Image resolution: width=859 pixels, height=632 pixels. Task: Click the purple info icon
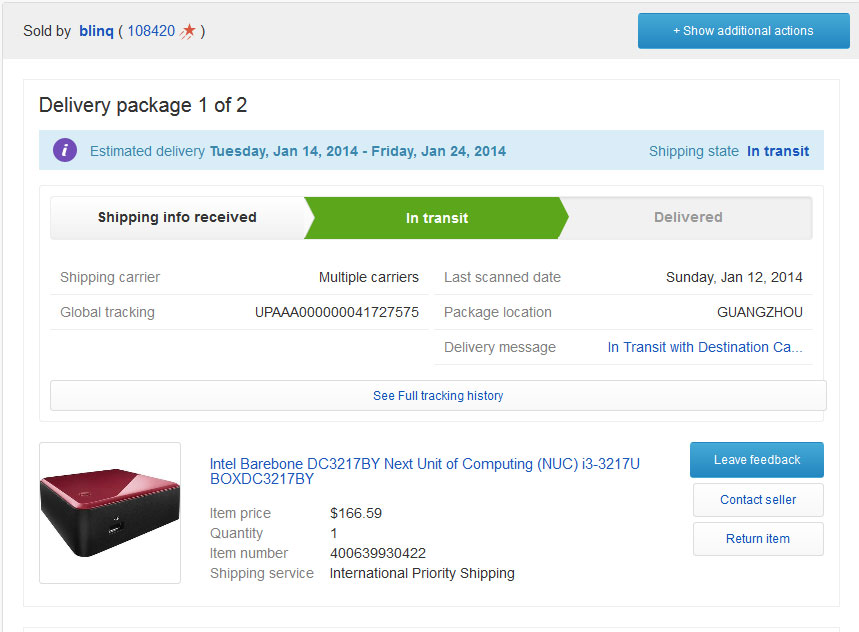click(x=65, y=150)
